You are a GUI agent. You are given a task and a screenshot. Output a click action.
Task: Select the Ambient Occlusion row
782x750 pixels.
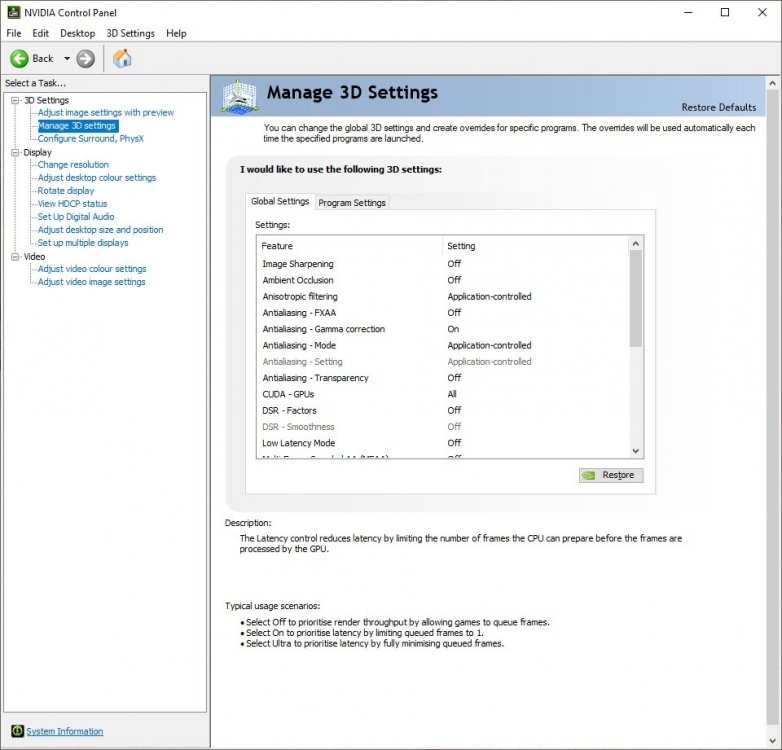(x=442, y=280)
